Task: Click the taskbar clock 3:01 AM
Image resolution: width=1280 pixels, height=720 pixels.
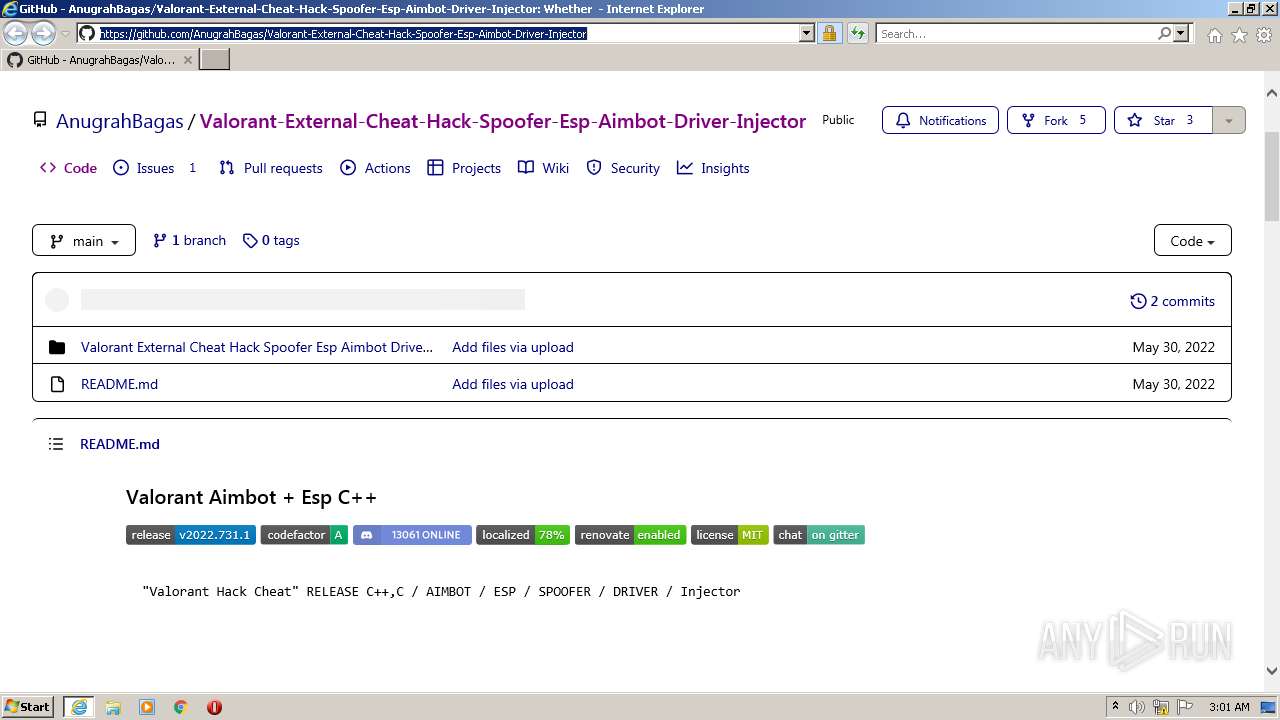Action: 1229,707
